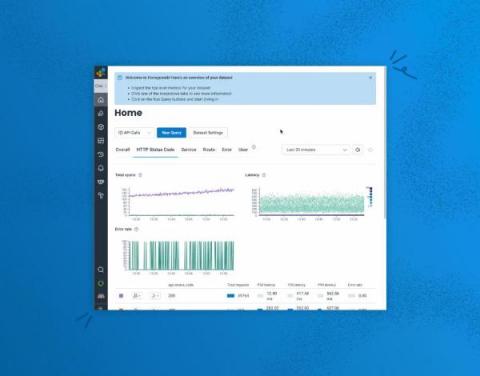Switch to the Overall tab
Screen dimensions: 480x376
coord(123,150)
